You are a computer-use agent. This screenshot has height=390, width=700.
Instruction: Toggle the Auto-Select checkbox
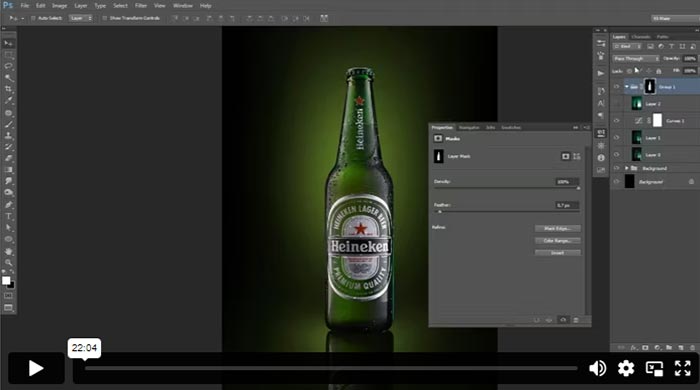pos(33,18)
